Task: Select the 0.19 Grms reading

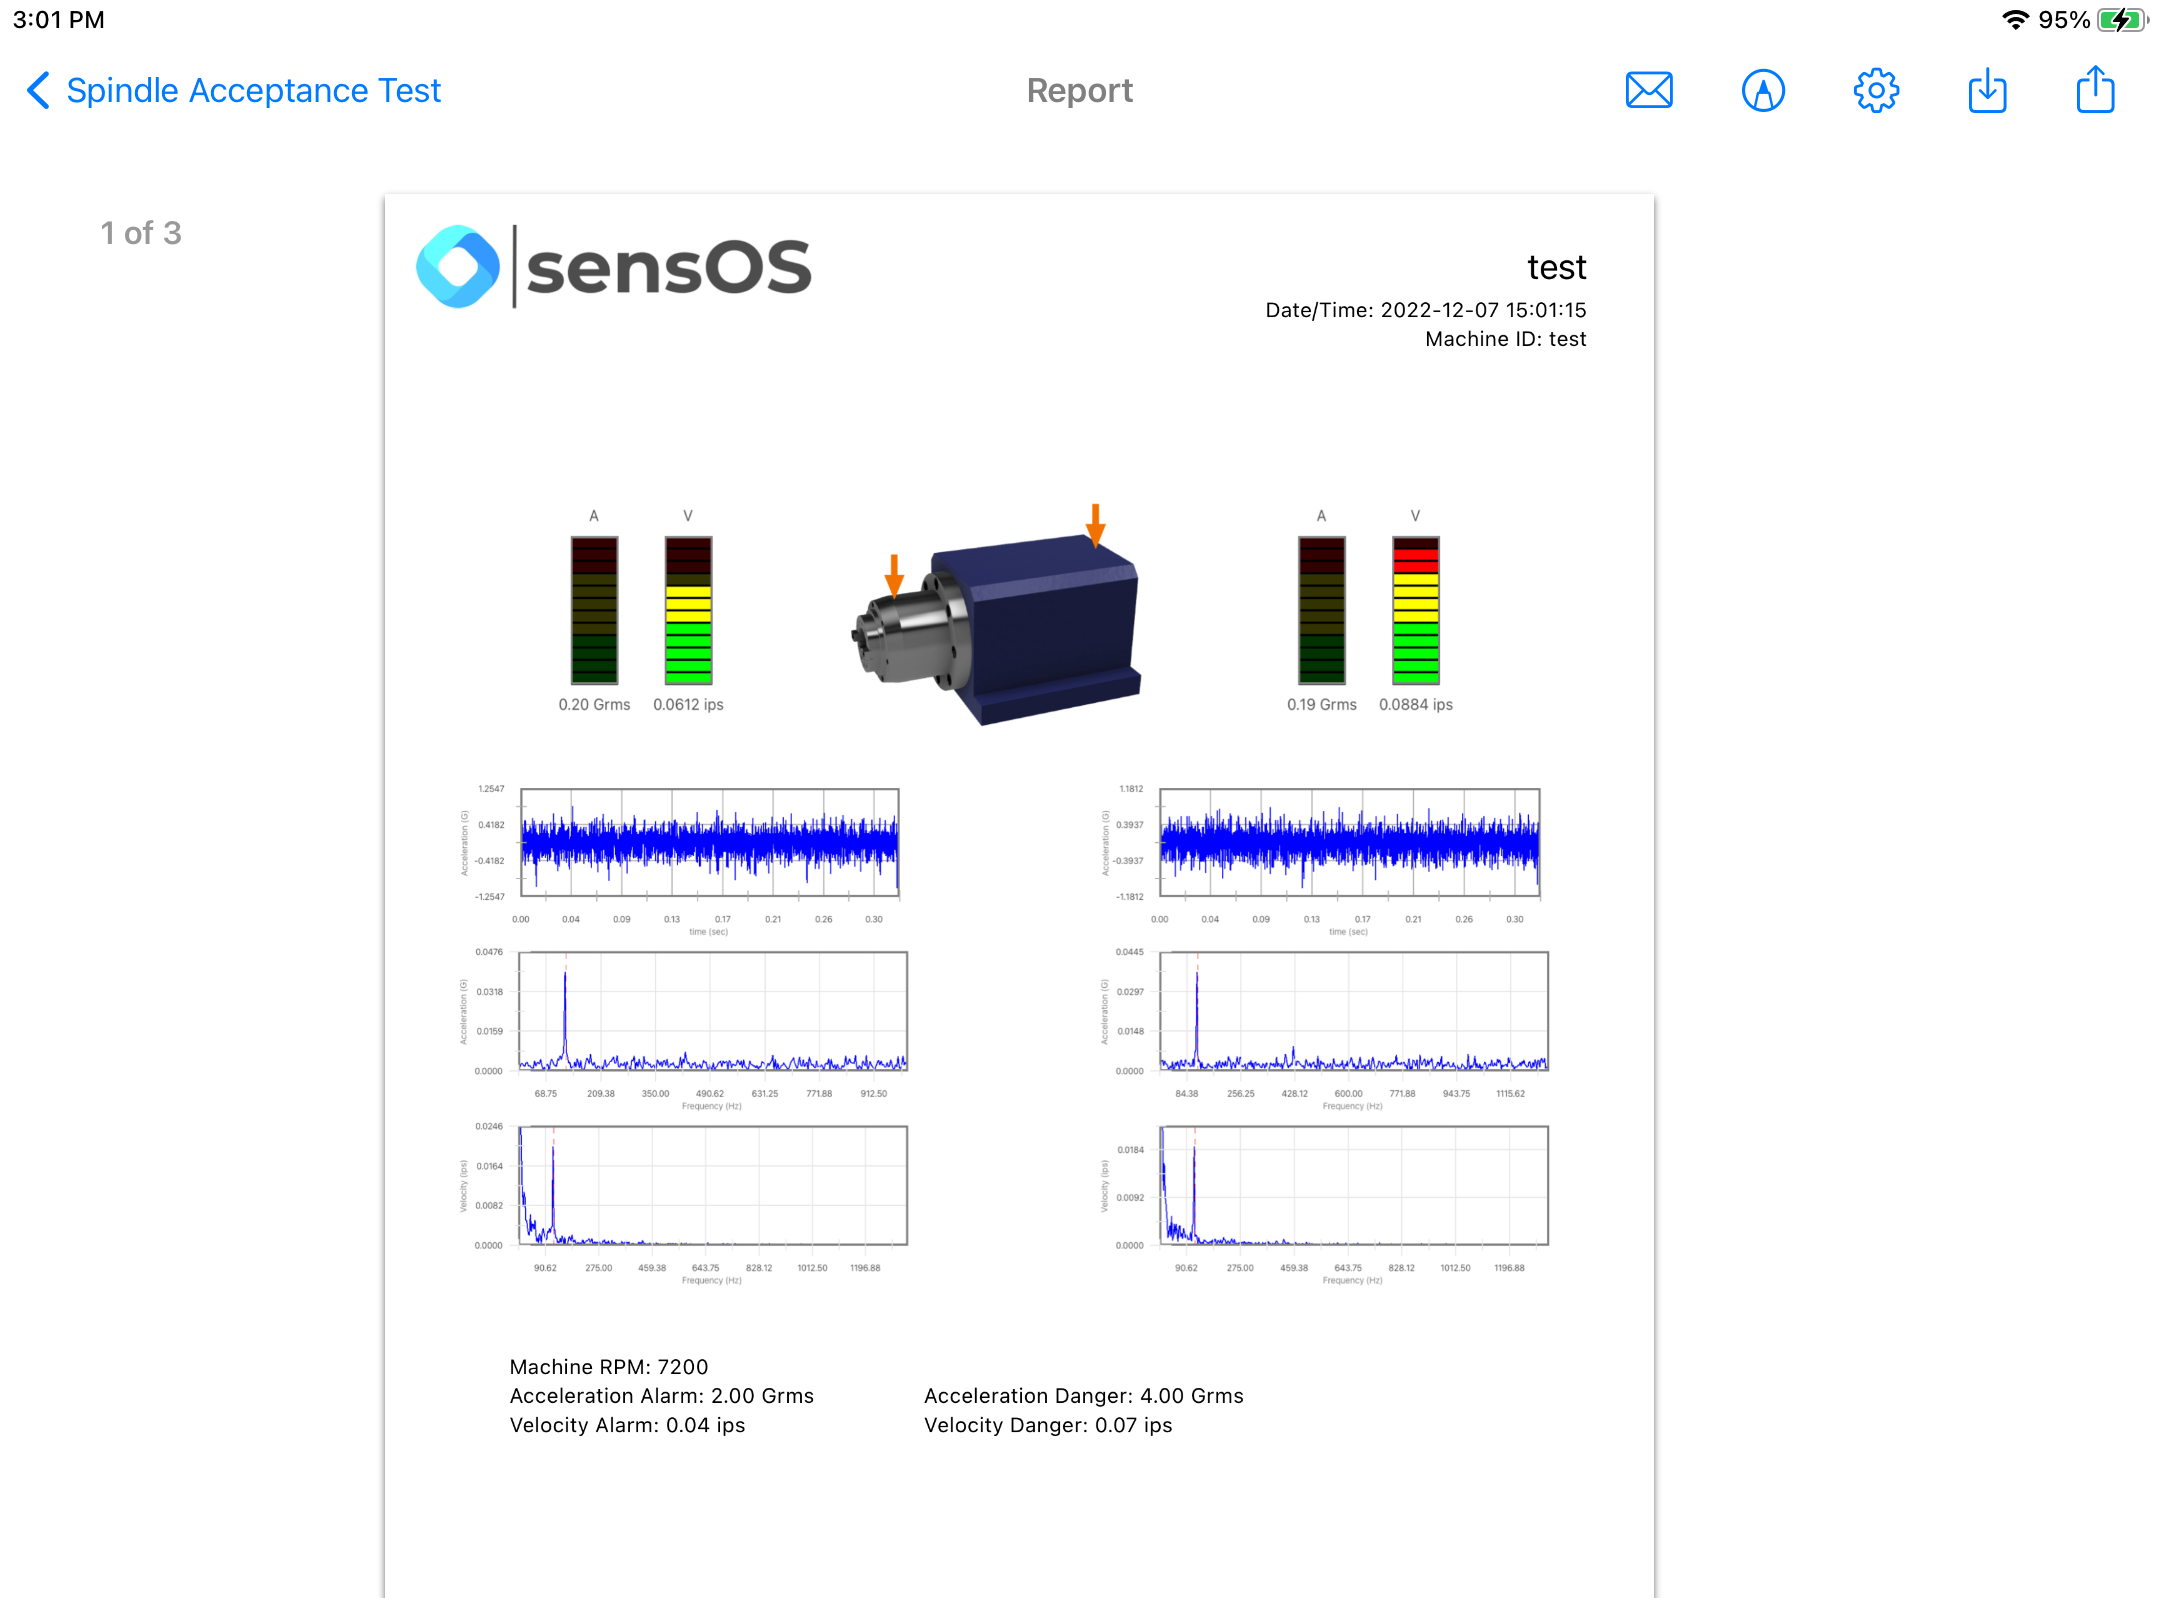Action: click(1321, 705)
